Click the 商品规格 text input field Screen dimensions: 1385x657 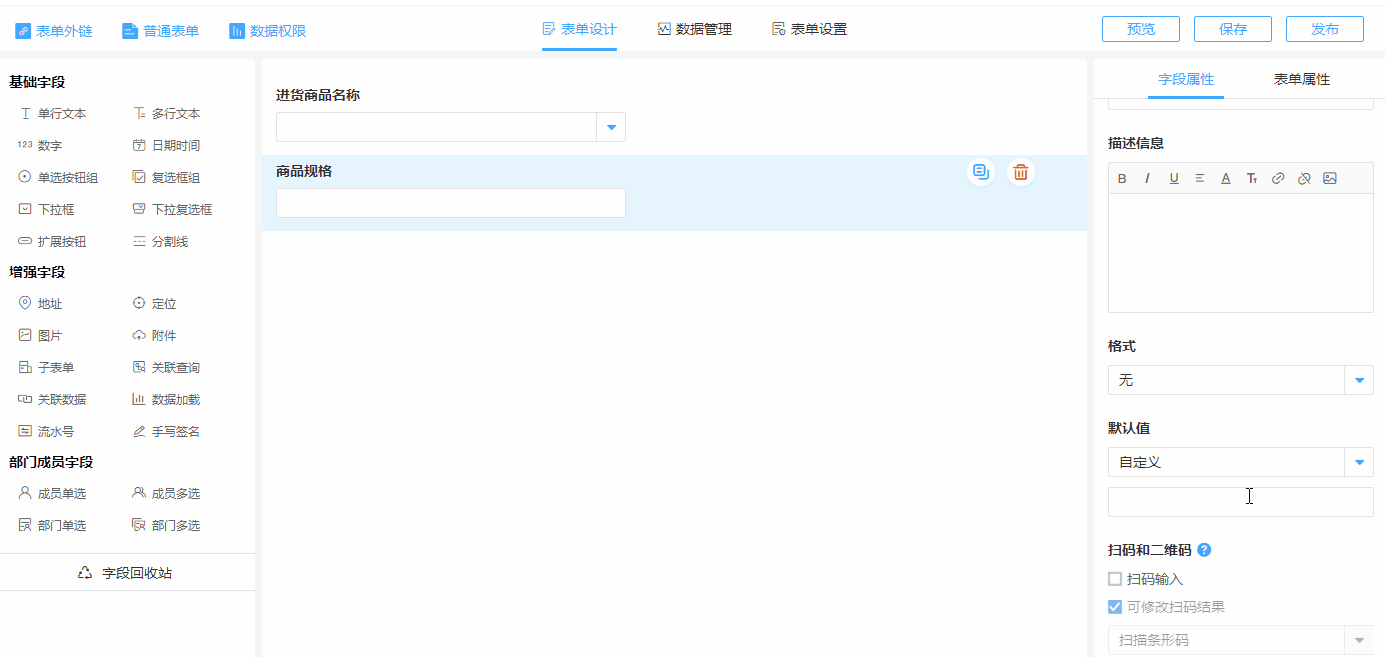tap(450, 203)
